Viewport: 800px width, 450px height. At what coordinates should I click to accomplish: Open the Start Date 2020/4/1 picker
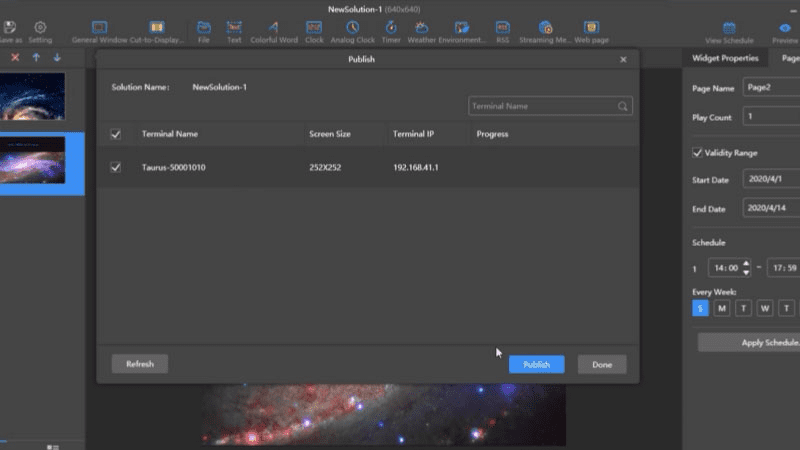[x=771, y=179]
